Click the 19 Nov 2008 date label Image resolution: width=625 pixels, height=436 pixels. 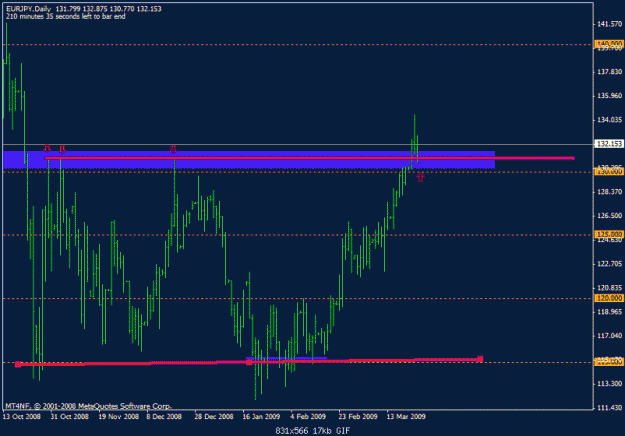pos(118,416)
